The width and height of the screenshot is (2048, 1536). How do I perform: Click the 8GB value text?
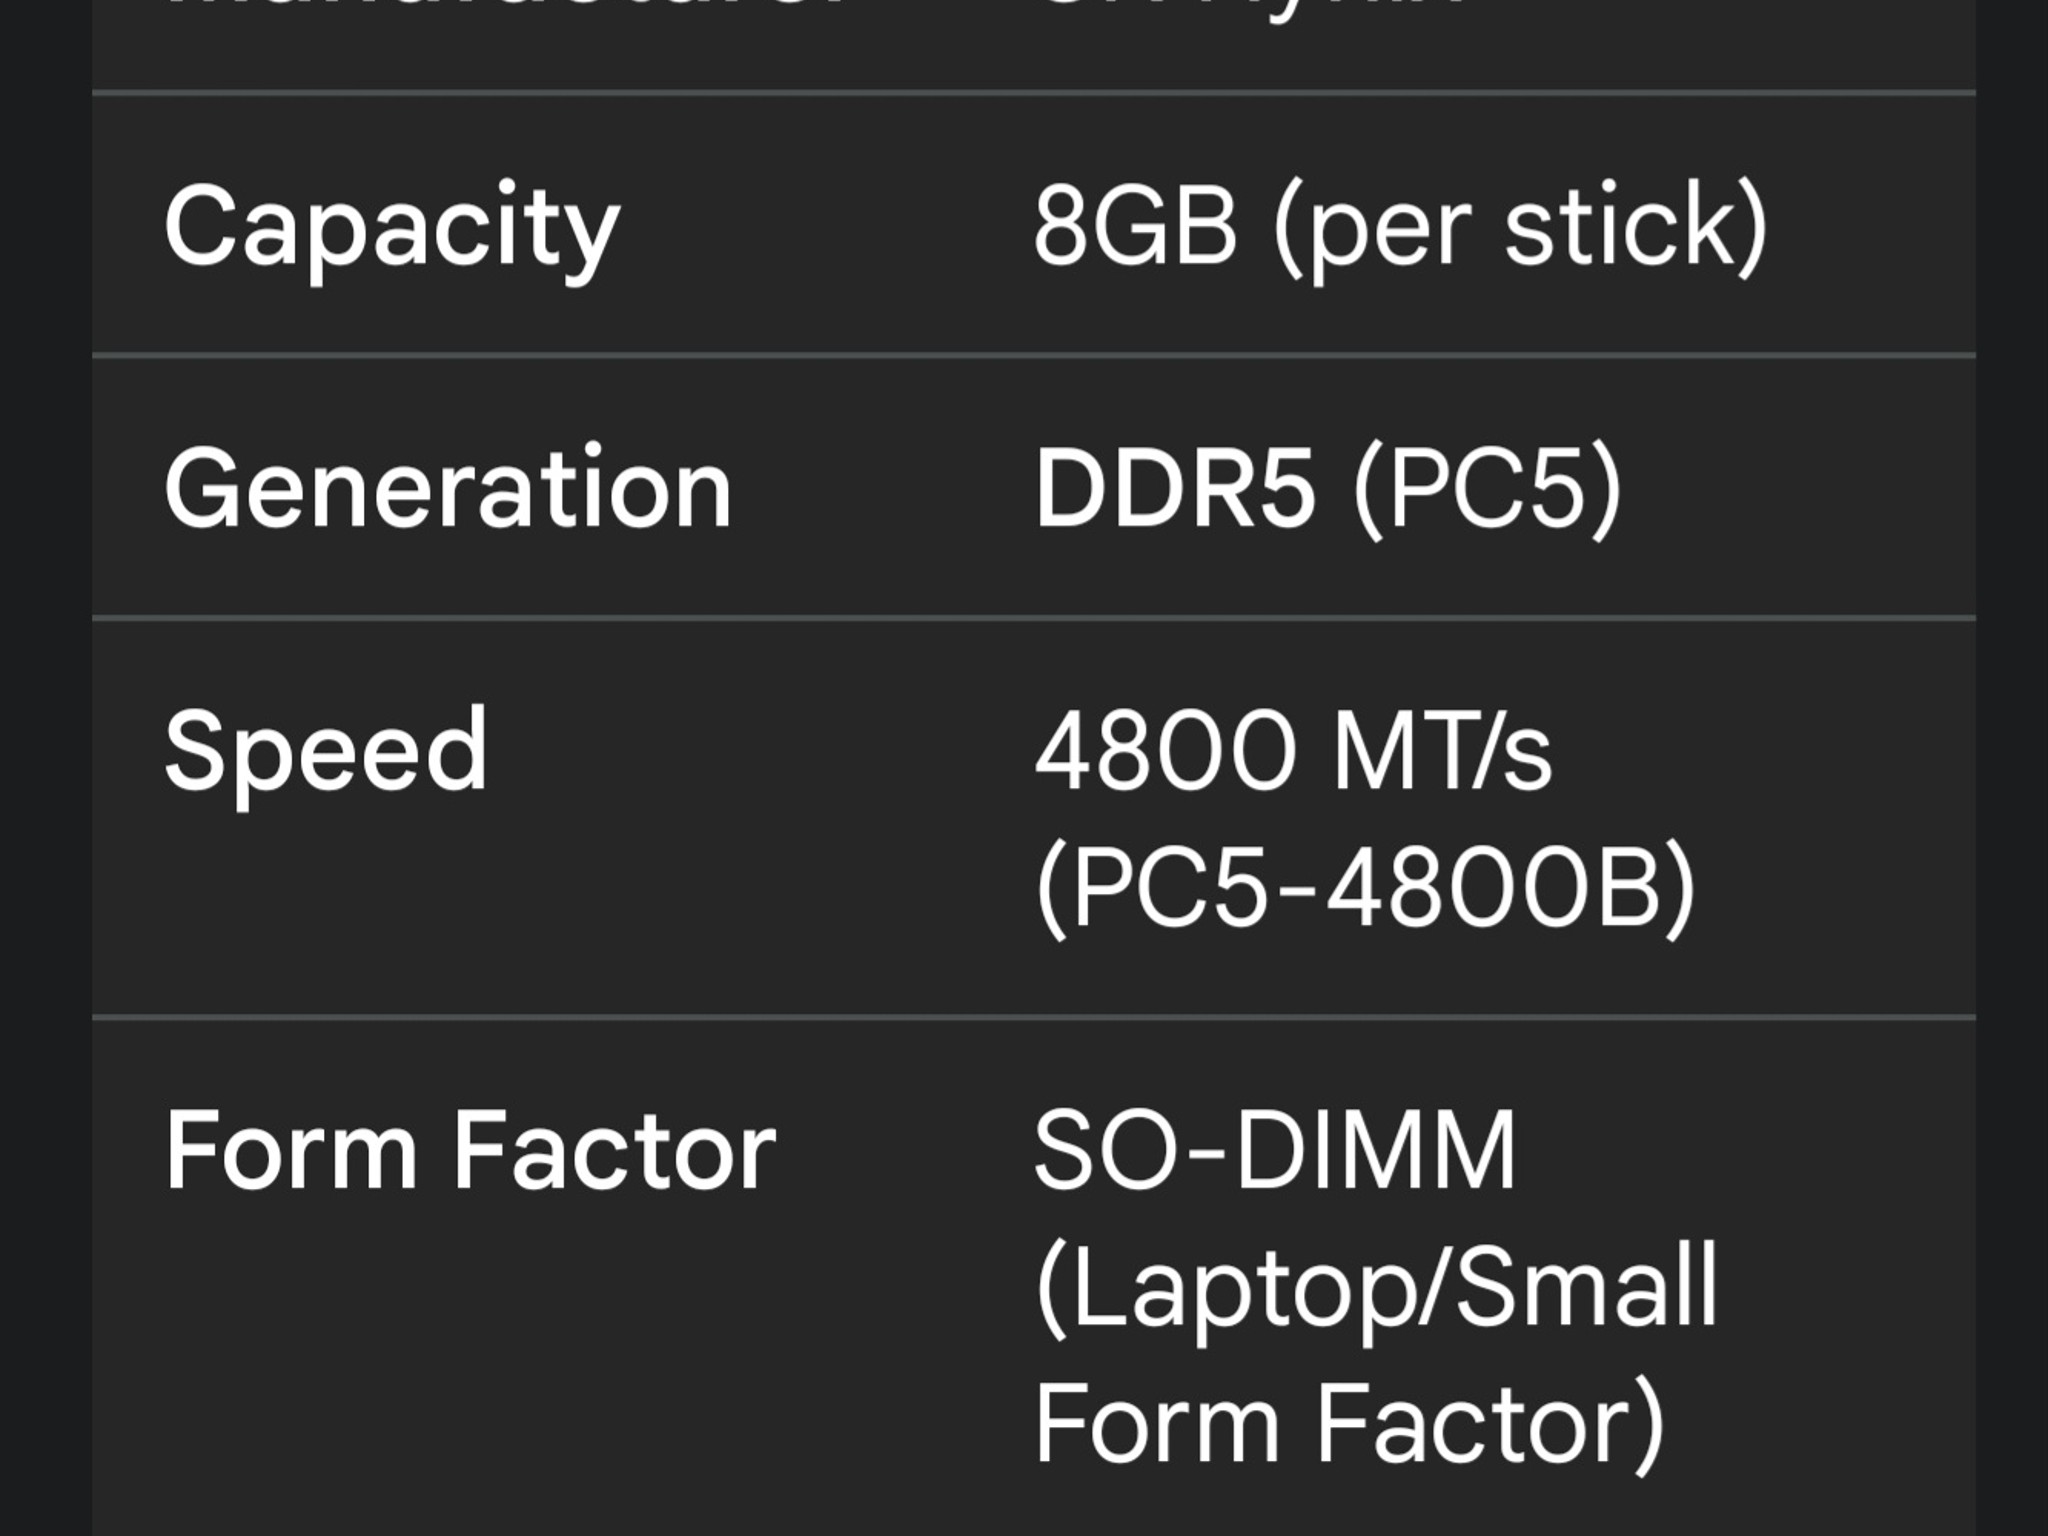1135,226
